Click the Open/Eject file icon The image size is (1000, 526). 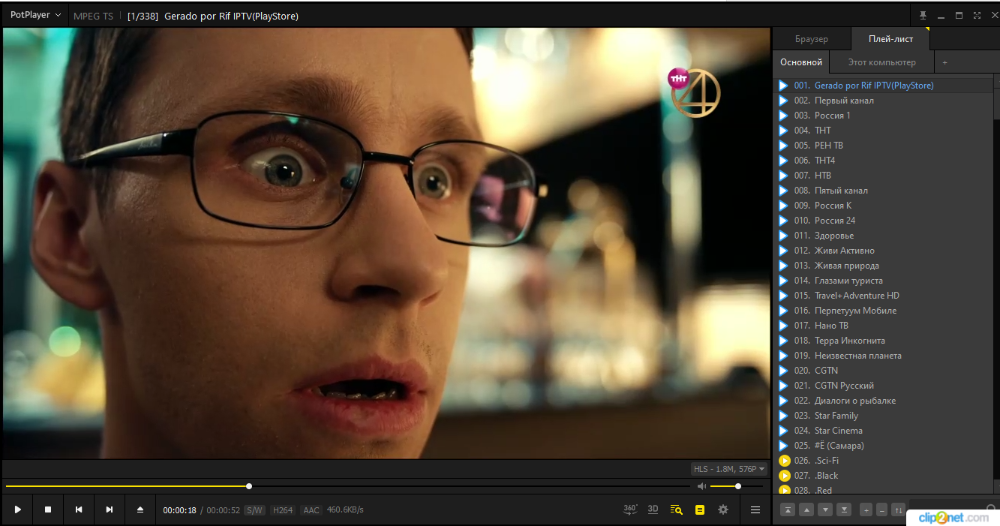pyautogui.click(x=140, y=509)
